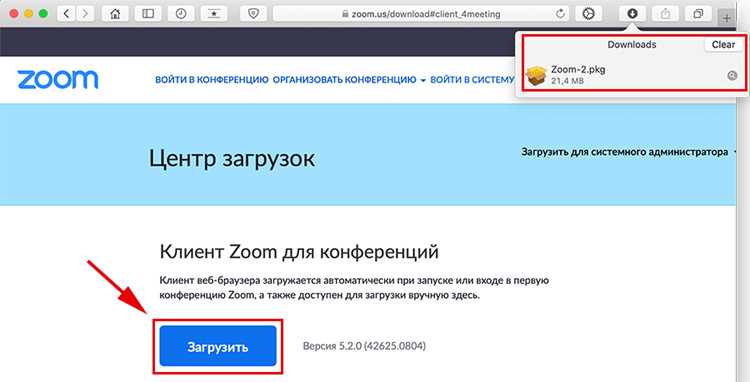The image size is (750, 382).
Task: Toggle the Safari downloads button
Action: [x=632, y=14]
